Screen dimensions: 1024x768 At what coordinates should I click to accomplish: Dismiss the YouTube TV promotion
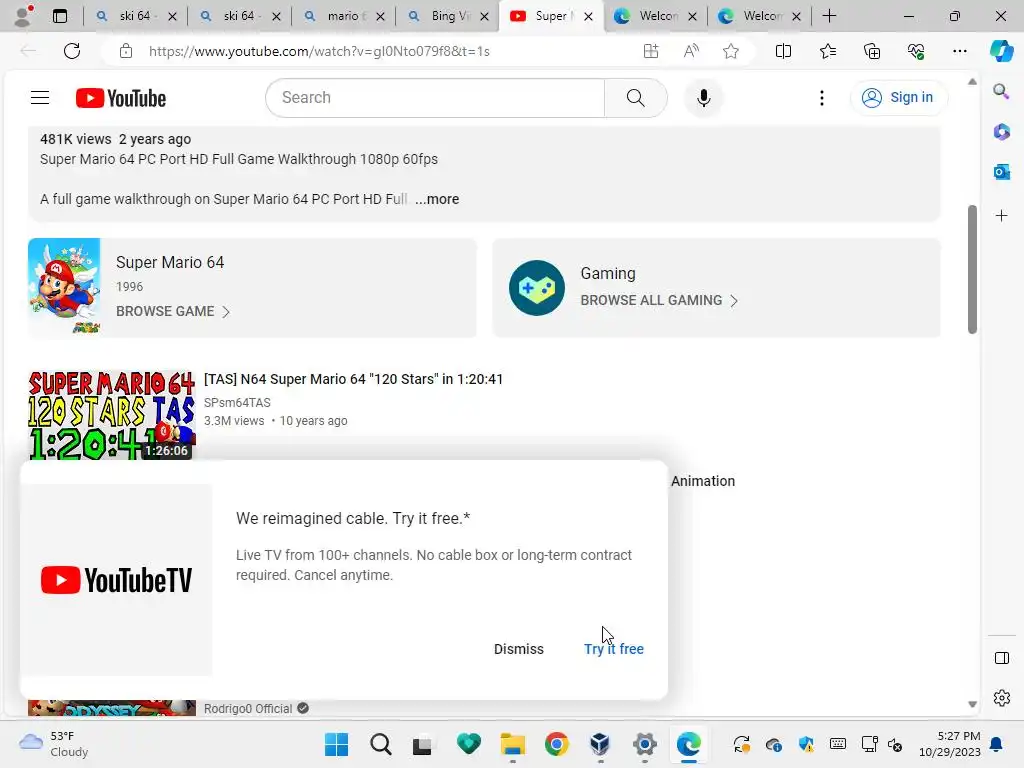coord(519,649)
